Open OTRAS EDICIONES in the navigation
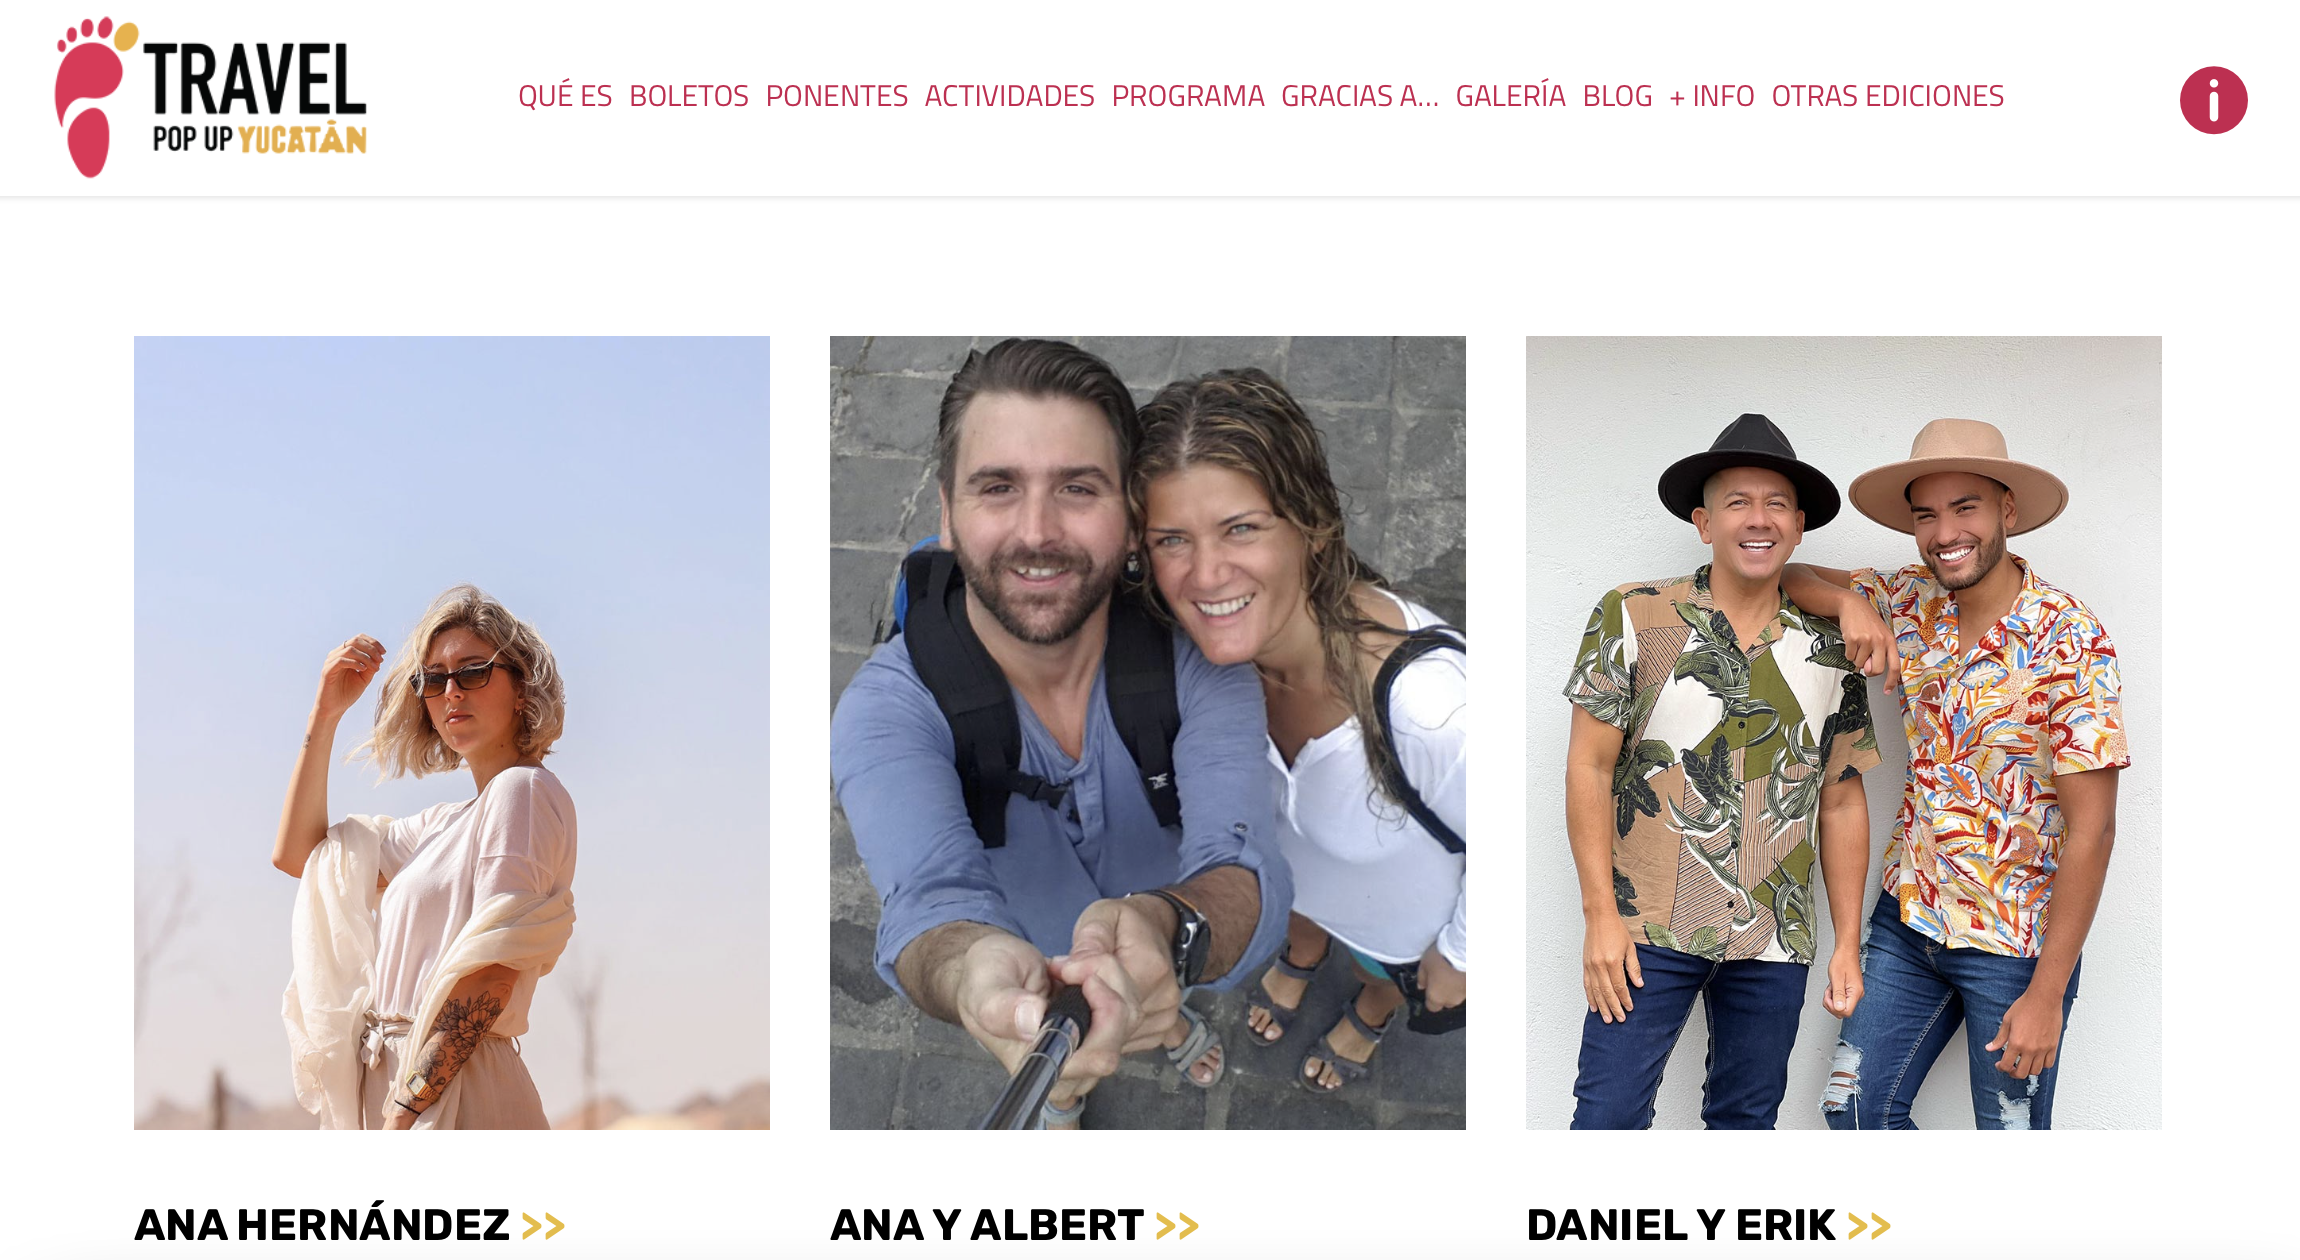Viewport: 2300px width, 1260px height. click(x=1888, y=96)
